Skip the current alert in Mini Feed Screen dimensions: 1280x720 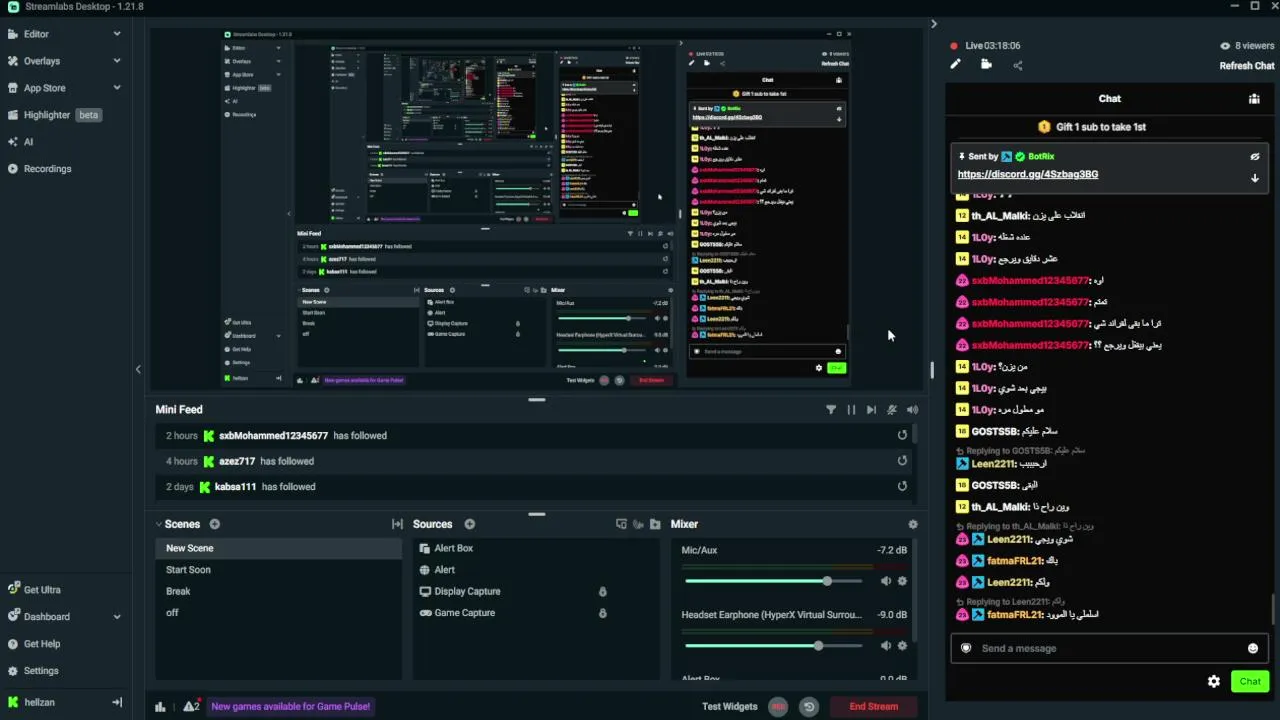tap(871, 410)
